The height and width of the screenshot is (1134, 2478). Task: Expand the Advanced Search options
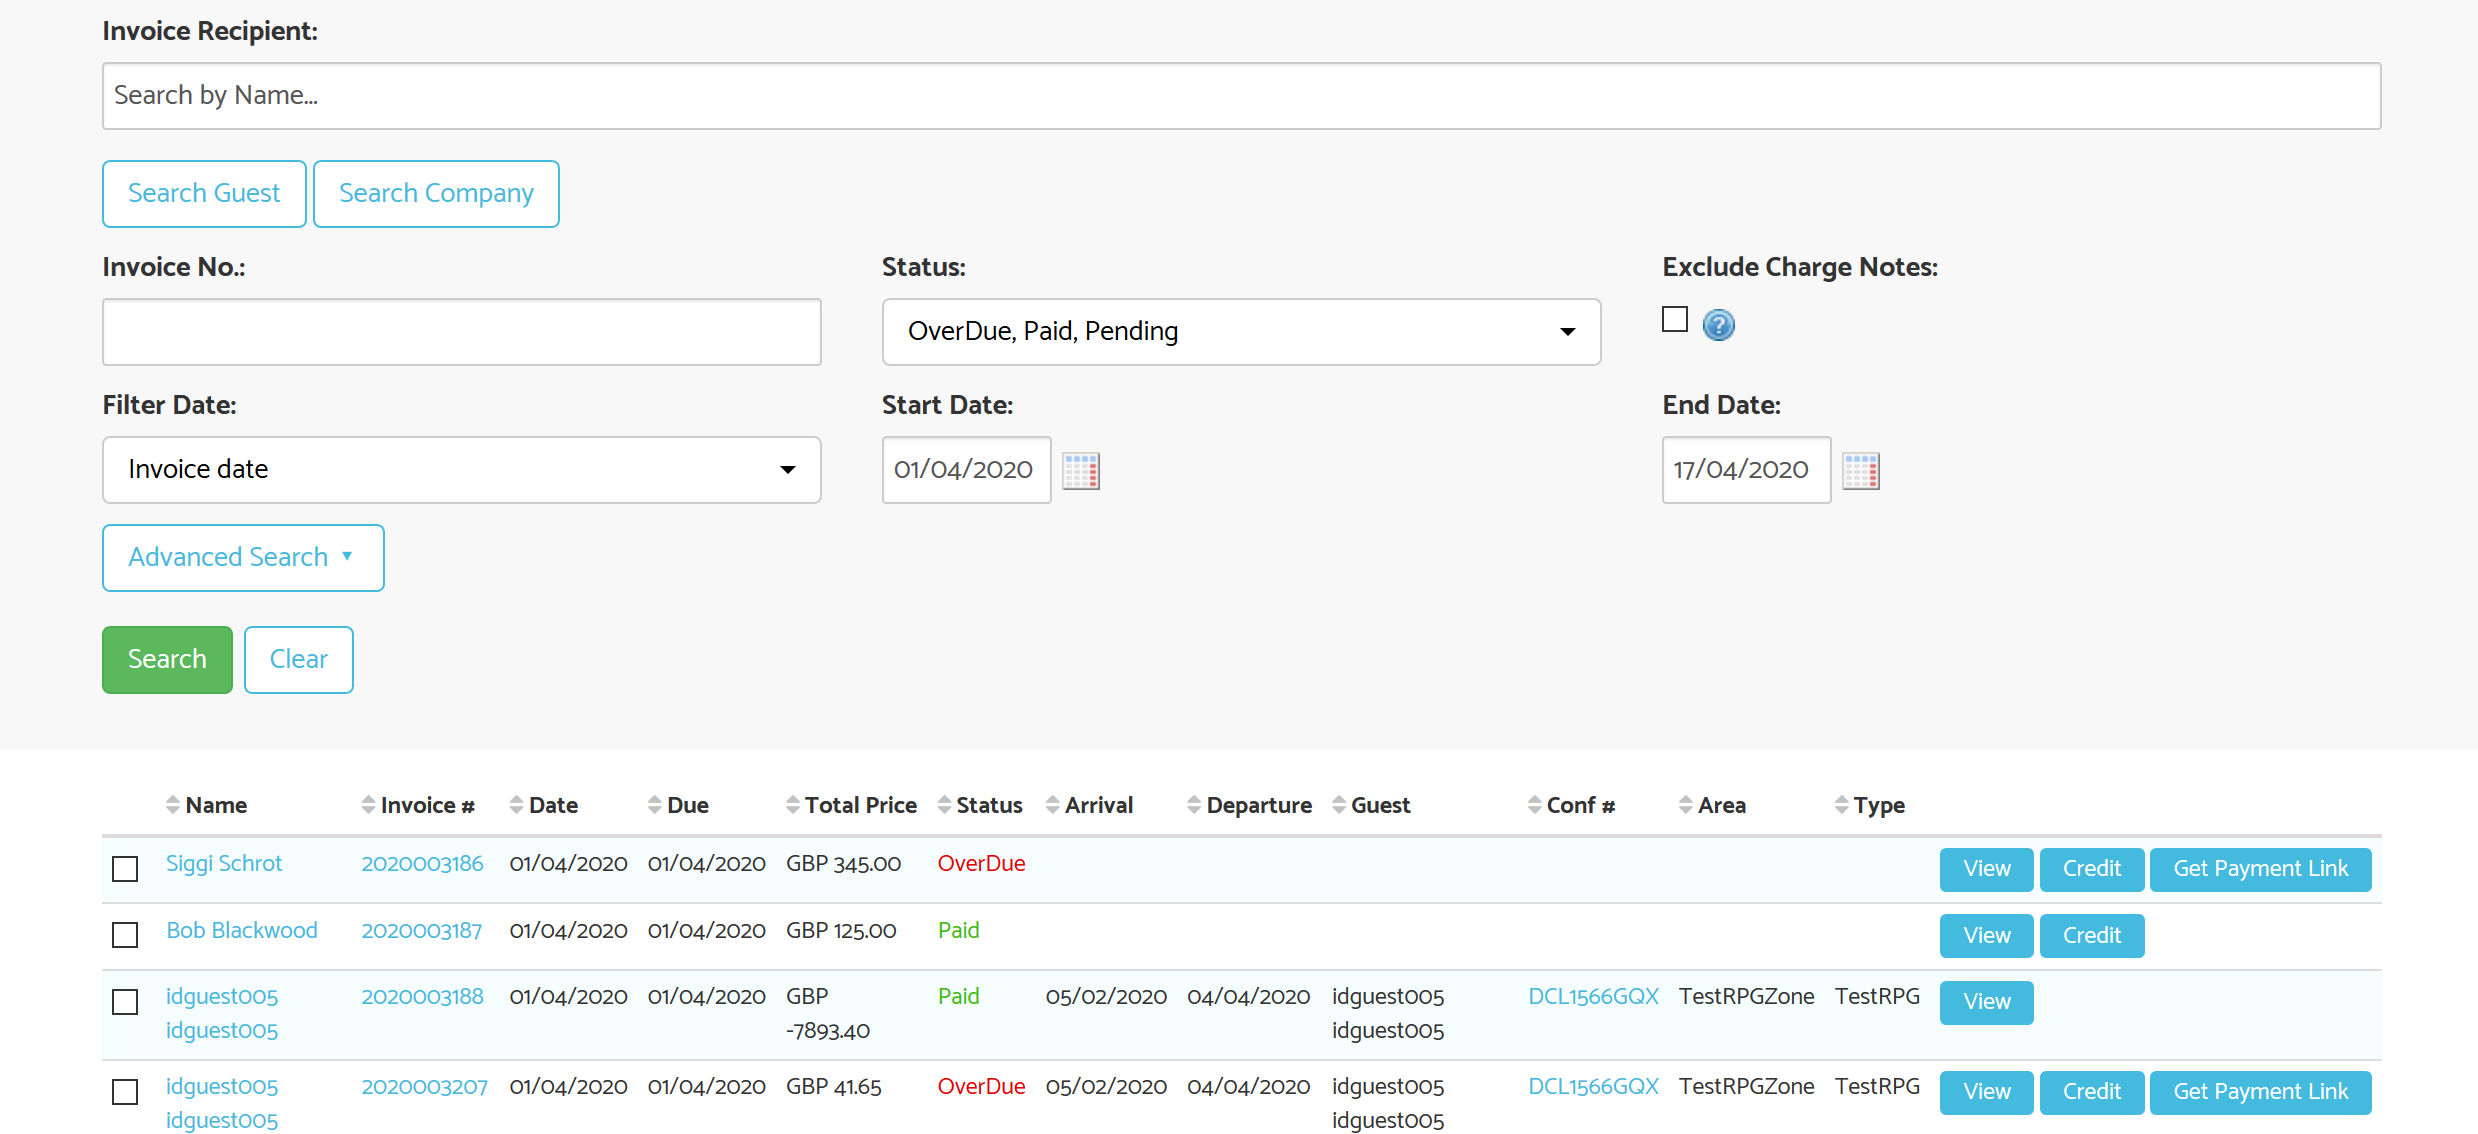pyautogui.click(x=243, y=558)
